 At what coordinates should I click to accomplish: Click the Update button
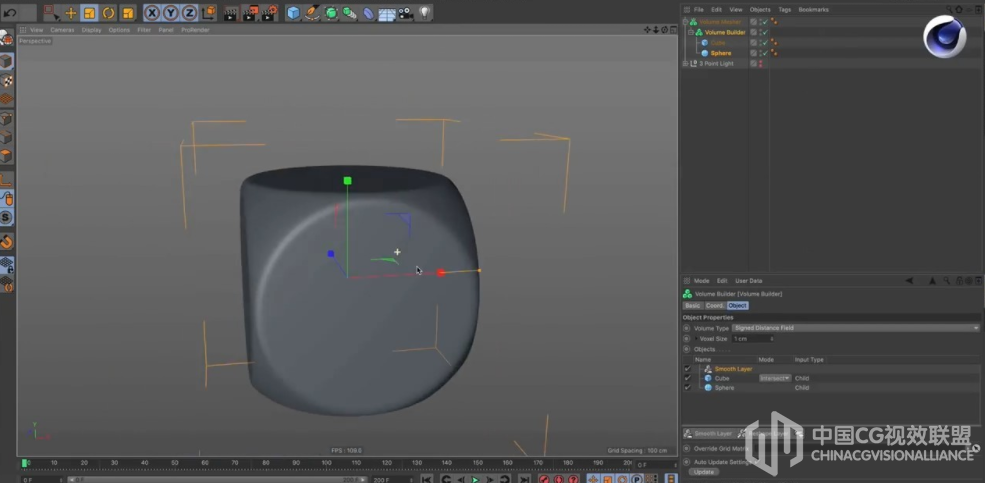point(704,472)
